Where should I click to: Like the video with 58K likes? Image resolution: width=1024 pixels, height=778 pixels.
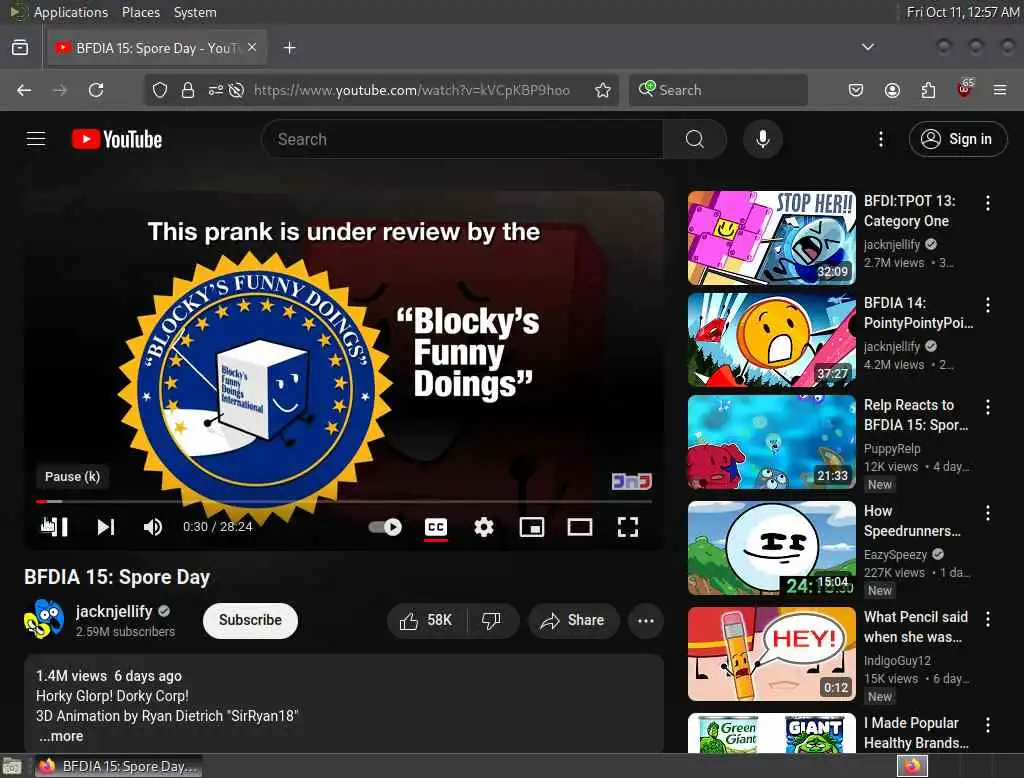[426, 620]
